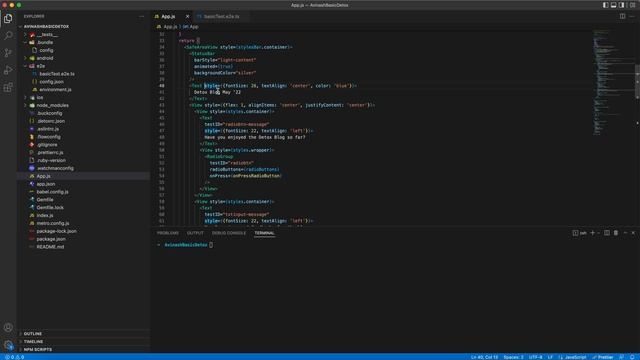Click the Ln 40 cursor position status item
640x360 pixels.
pos(484,357)
